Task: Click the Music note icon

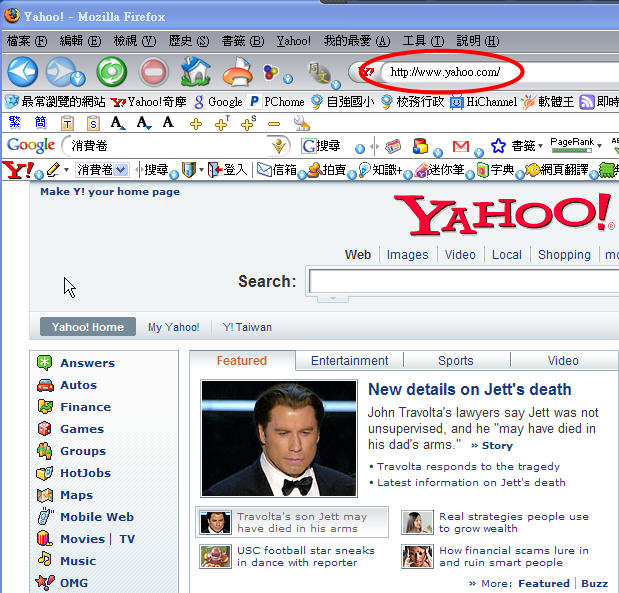Action: point(44,559)
